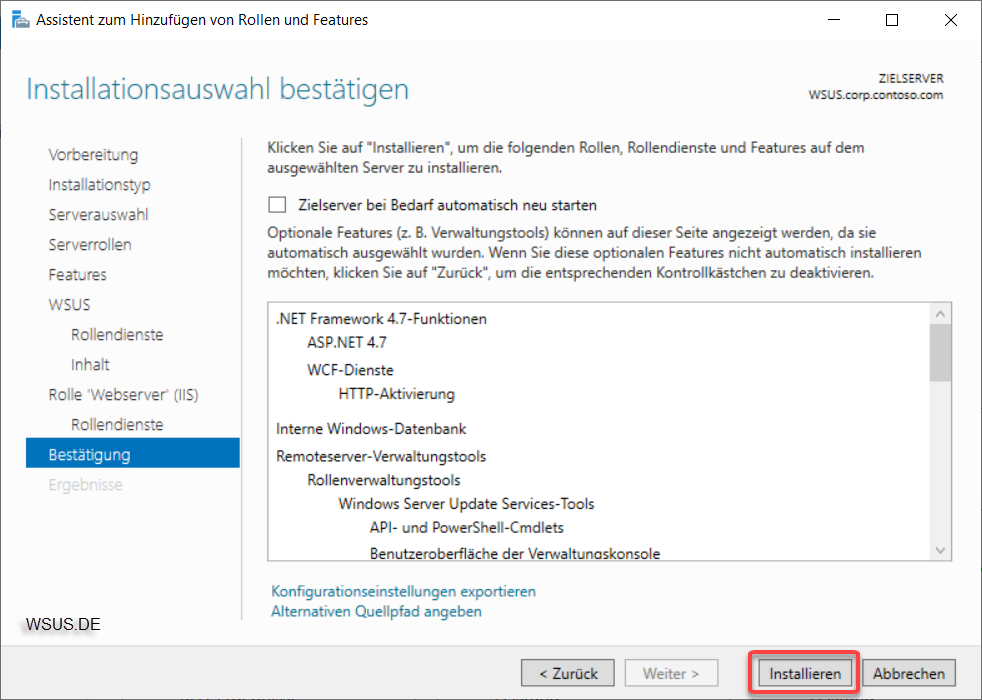This screenshot has height=700, width=982.
Task: Select '.NET Framework 4.7-Funktionen' in the list
Action: click(x=381, y=319)
